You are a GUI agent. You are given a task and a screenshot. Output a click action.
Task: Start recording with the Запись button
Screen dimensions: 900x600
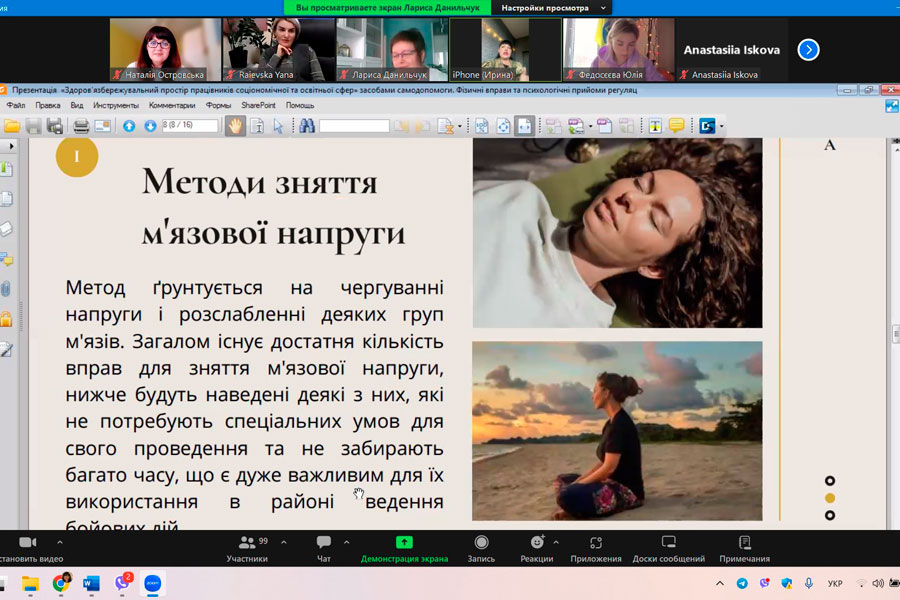[x=481, y=547]
